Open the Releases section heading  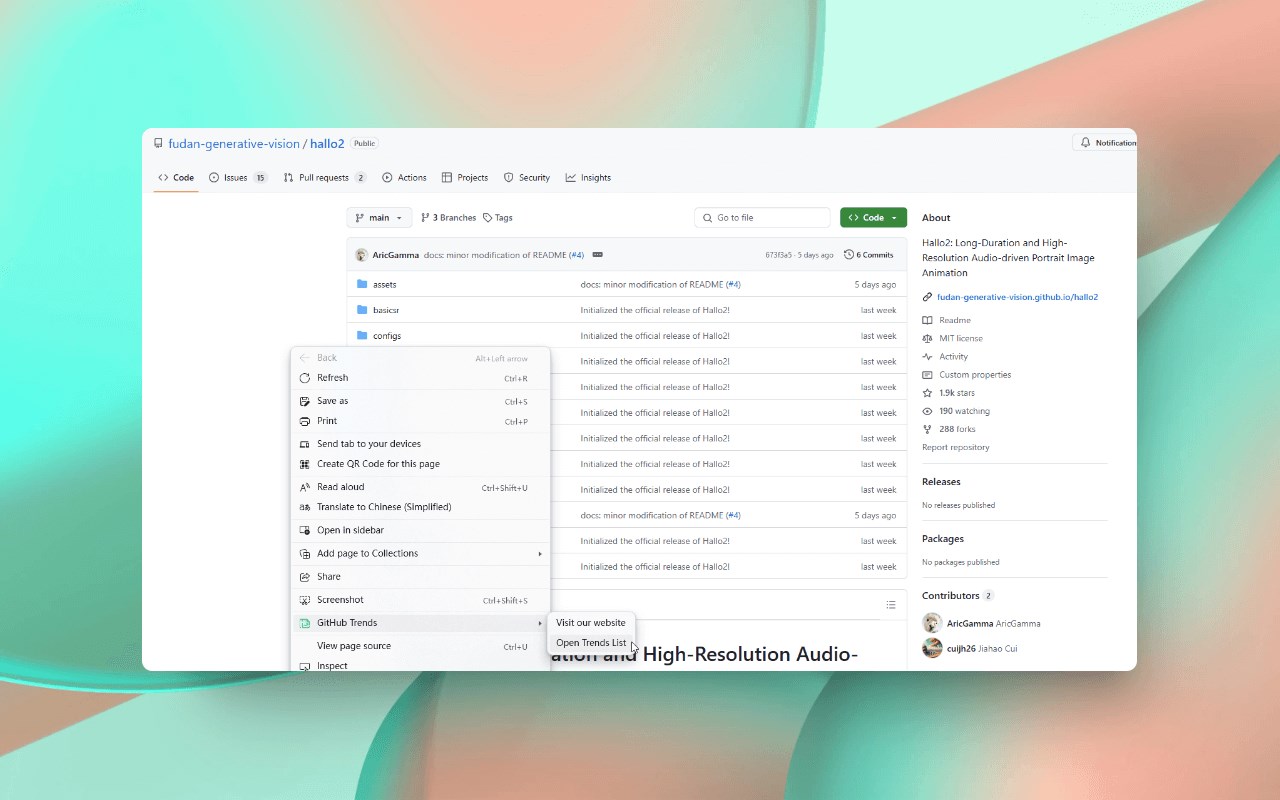941,482
